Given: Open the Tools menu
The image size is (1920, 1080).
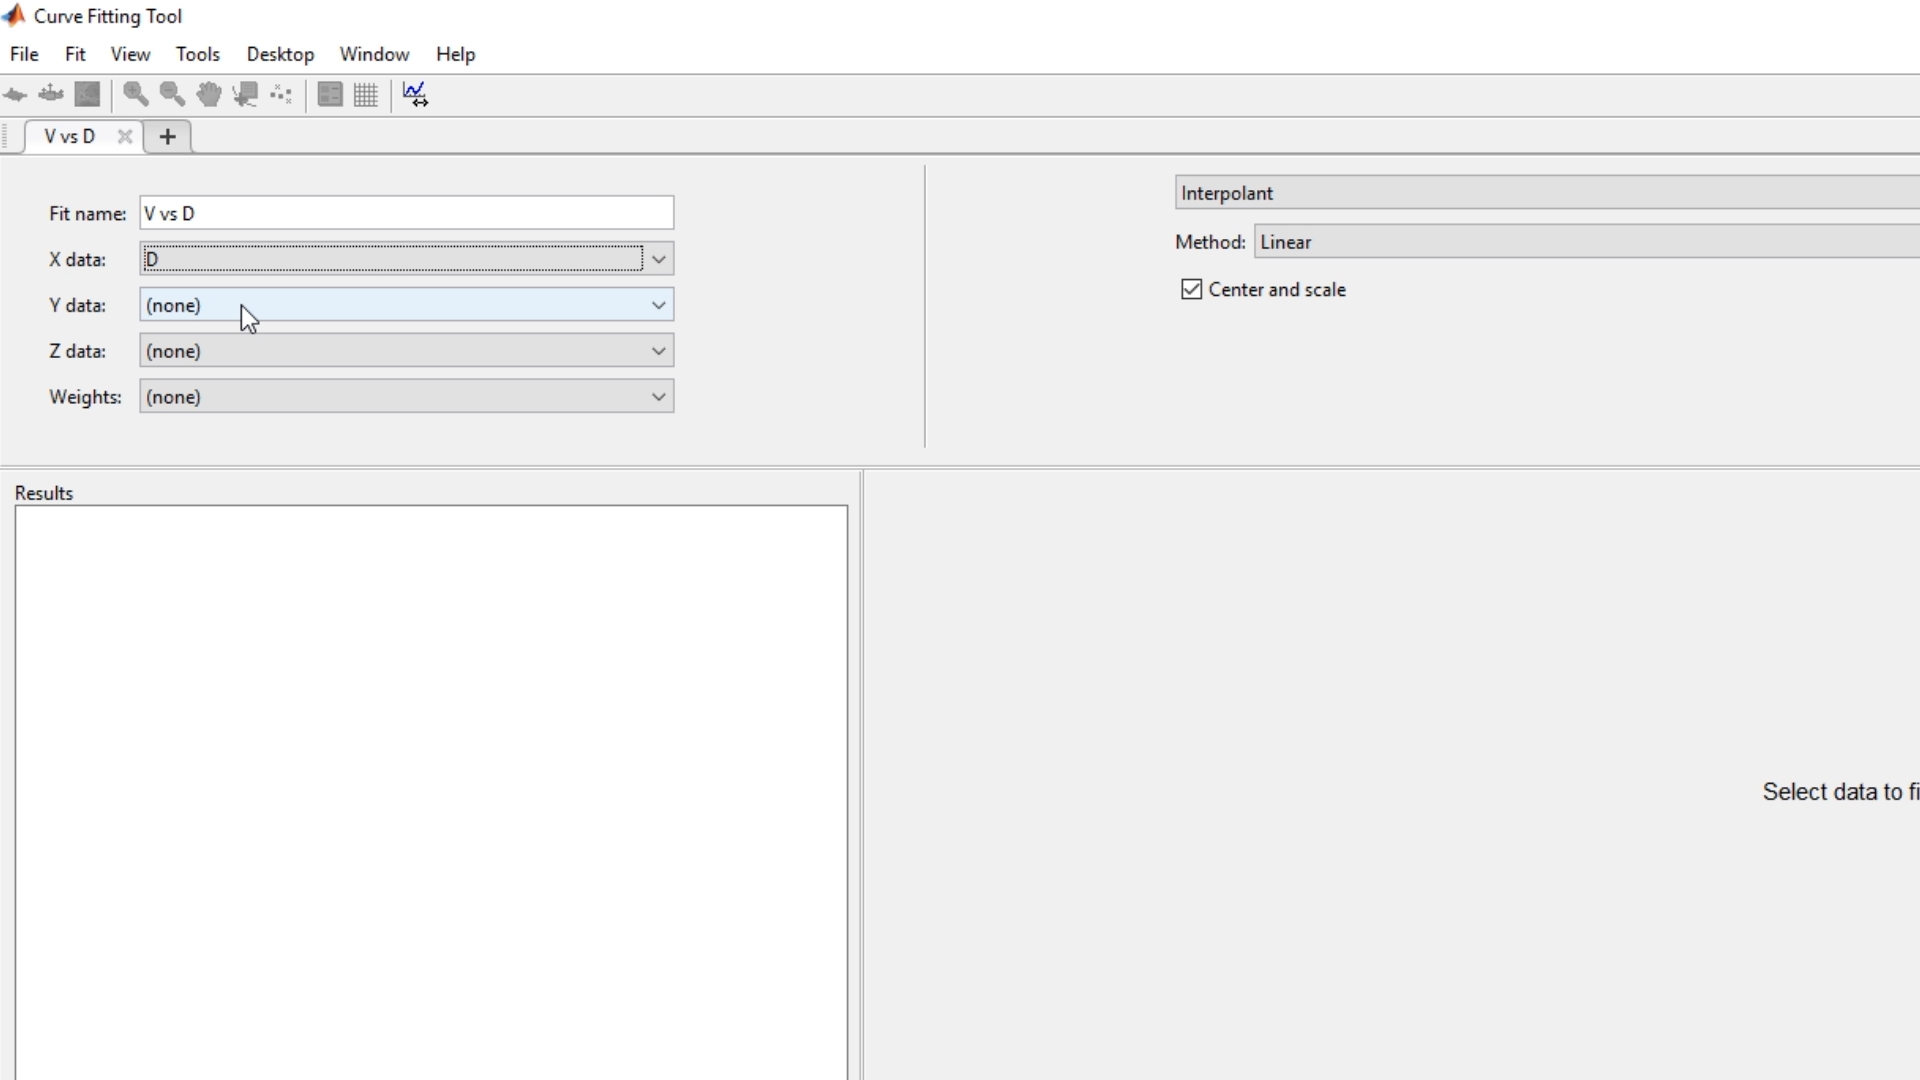Looking at the screenshot, I should (x=197, y=54).
